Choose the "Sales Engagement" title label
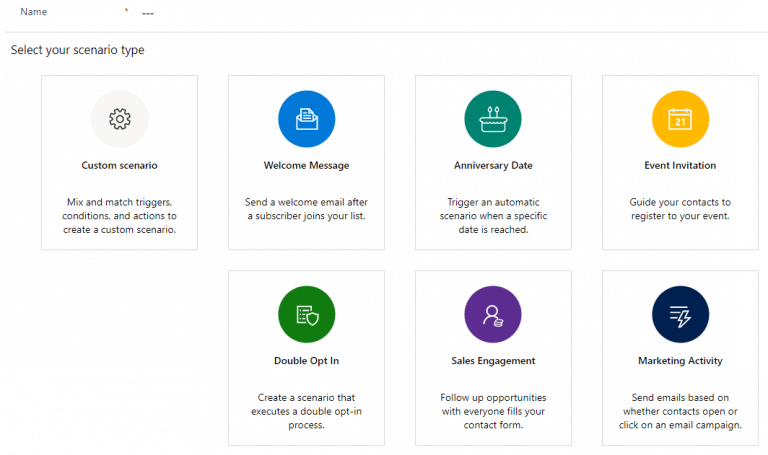This screenshot has height=455, width=768. tap(493, 361)
